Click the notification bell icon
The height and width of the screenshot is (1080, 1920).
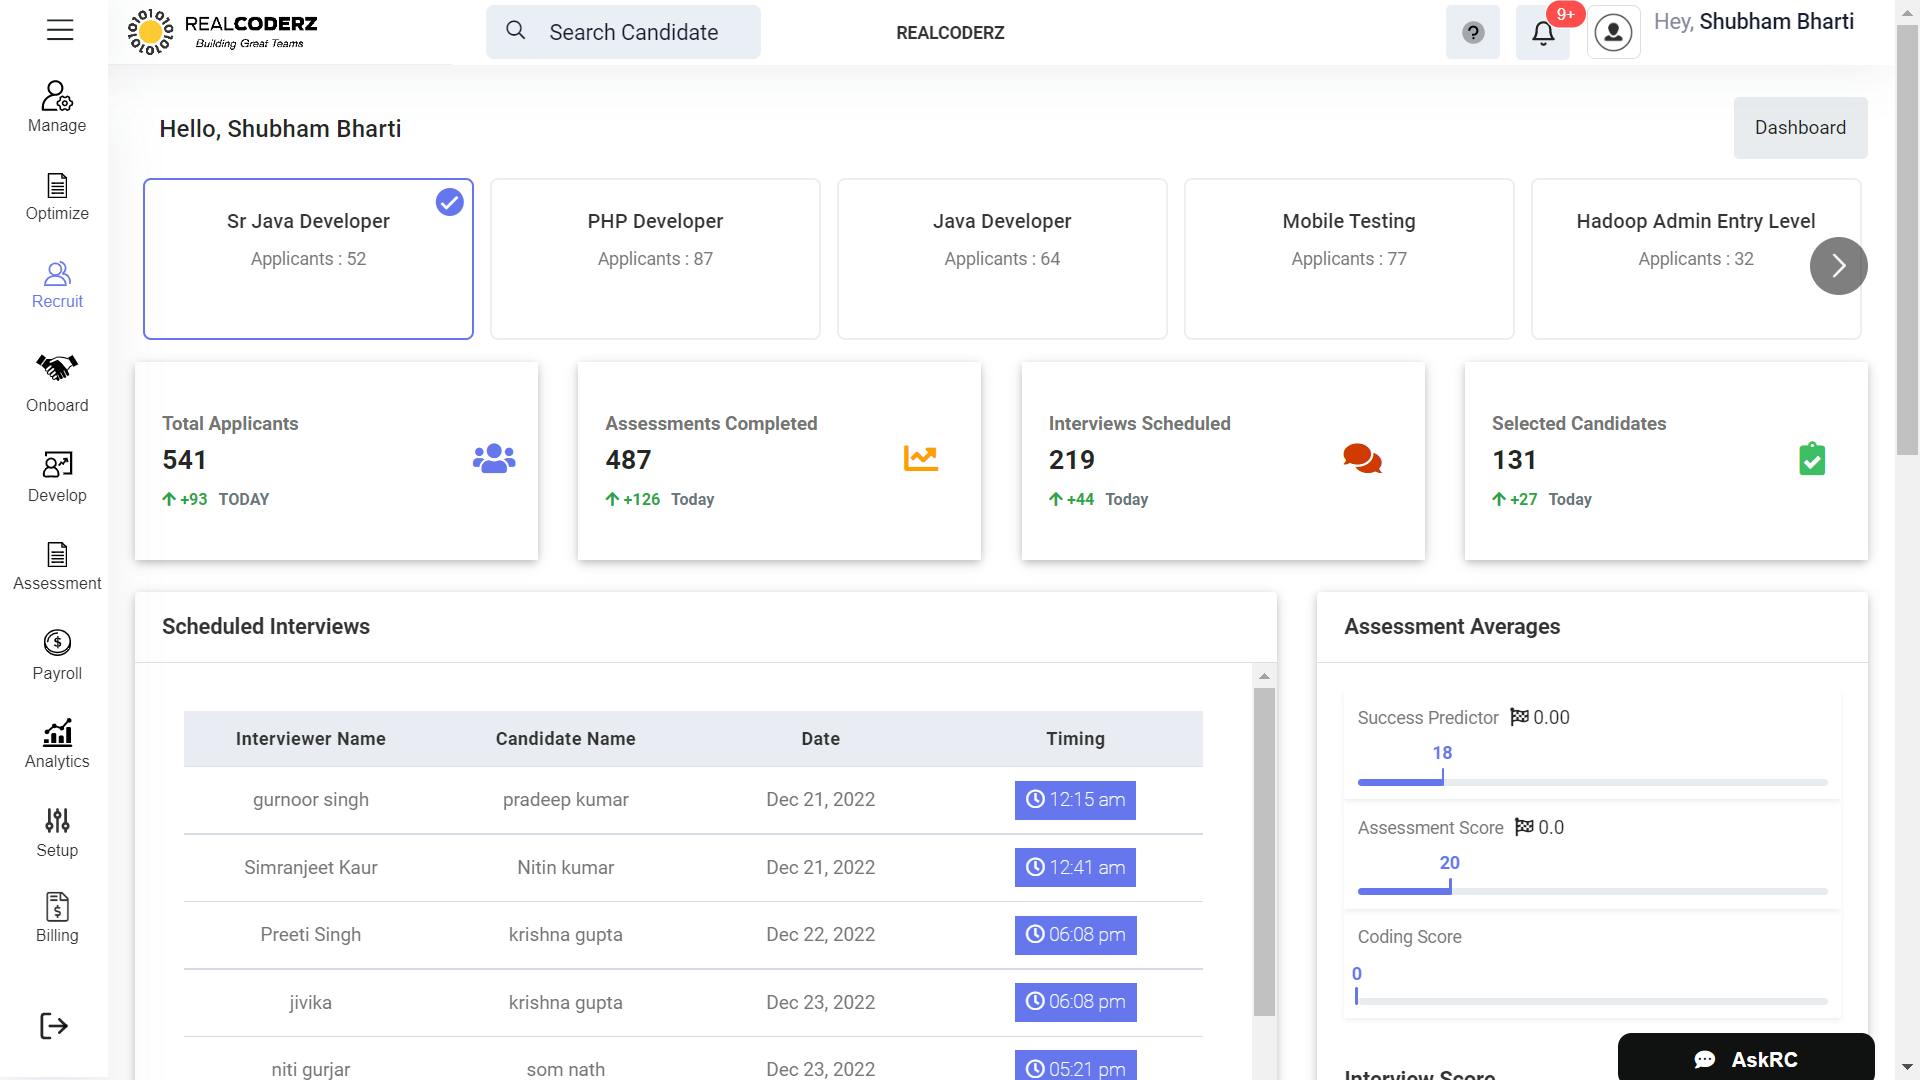[x=1543, y=33]
